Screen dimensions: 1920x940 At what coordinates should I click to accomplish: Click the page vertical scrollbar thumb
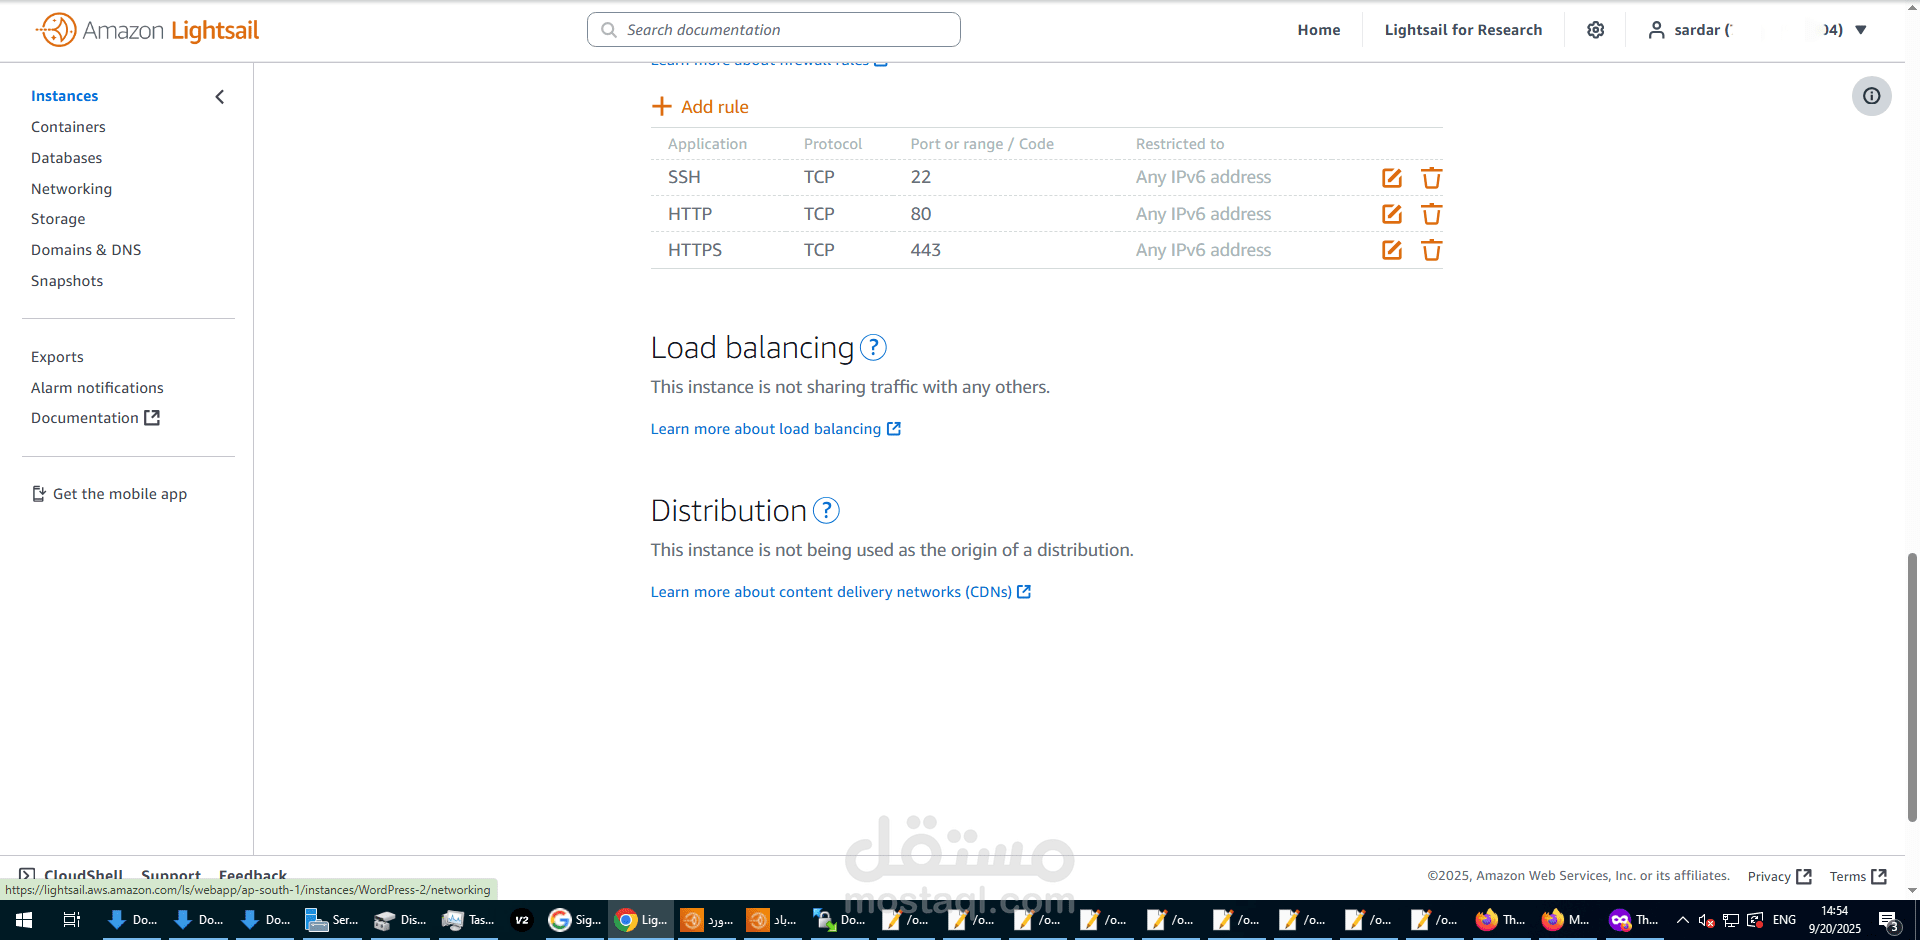point(1912,687)
